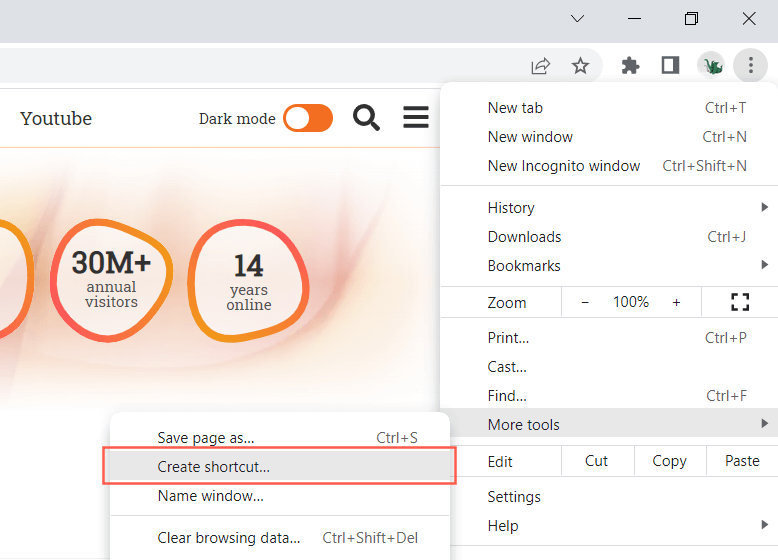778x560 pixels.
Task: Enter fullscreen with the Zoom row icon
Action: (740, 302)
